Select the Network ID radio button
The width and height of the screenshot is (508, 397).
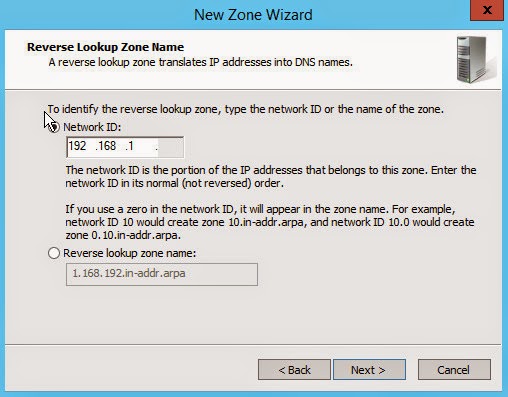54,127
